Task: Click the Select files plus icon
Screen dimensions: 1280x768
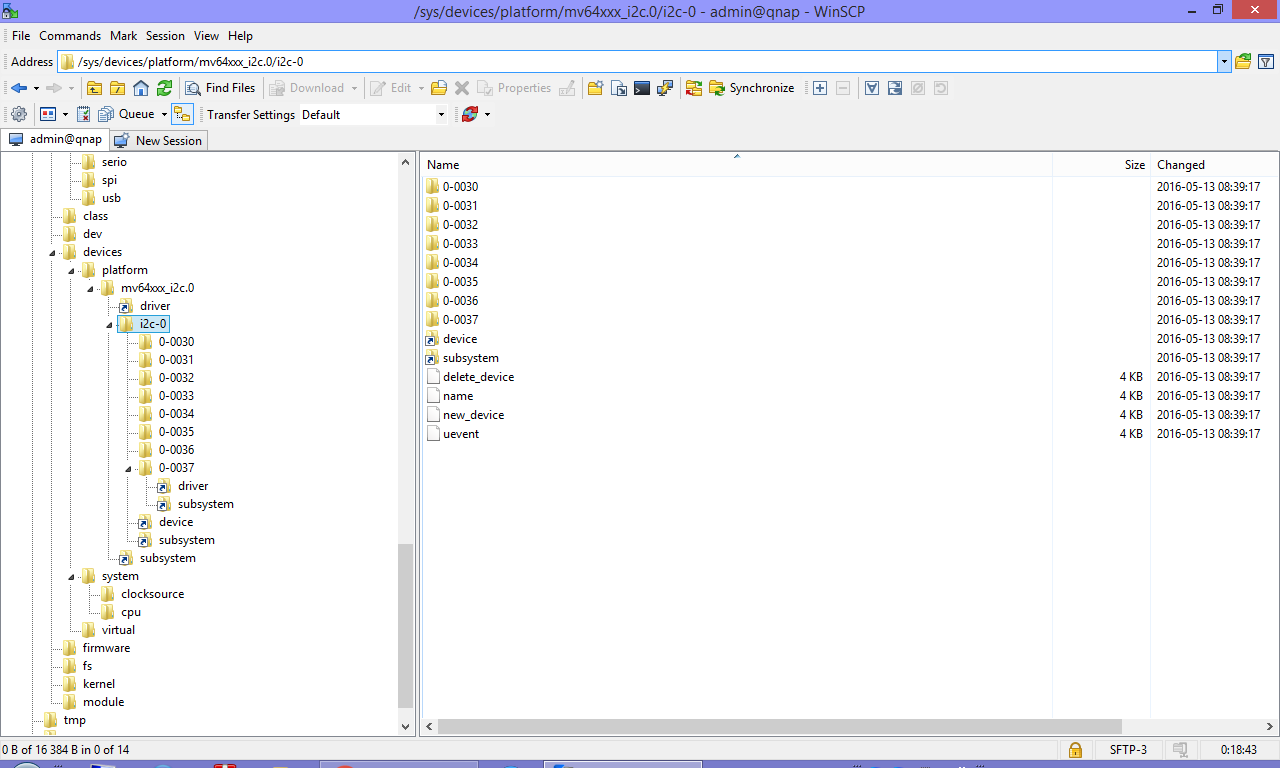Action: (820, 88)
